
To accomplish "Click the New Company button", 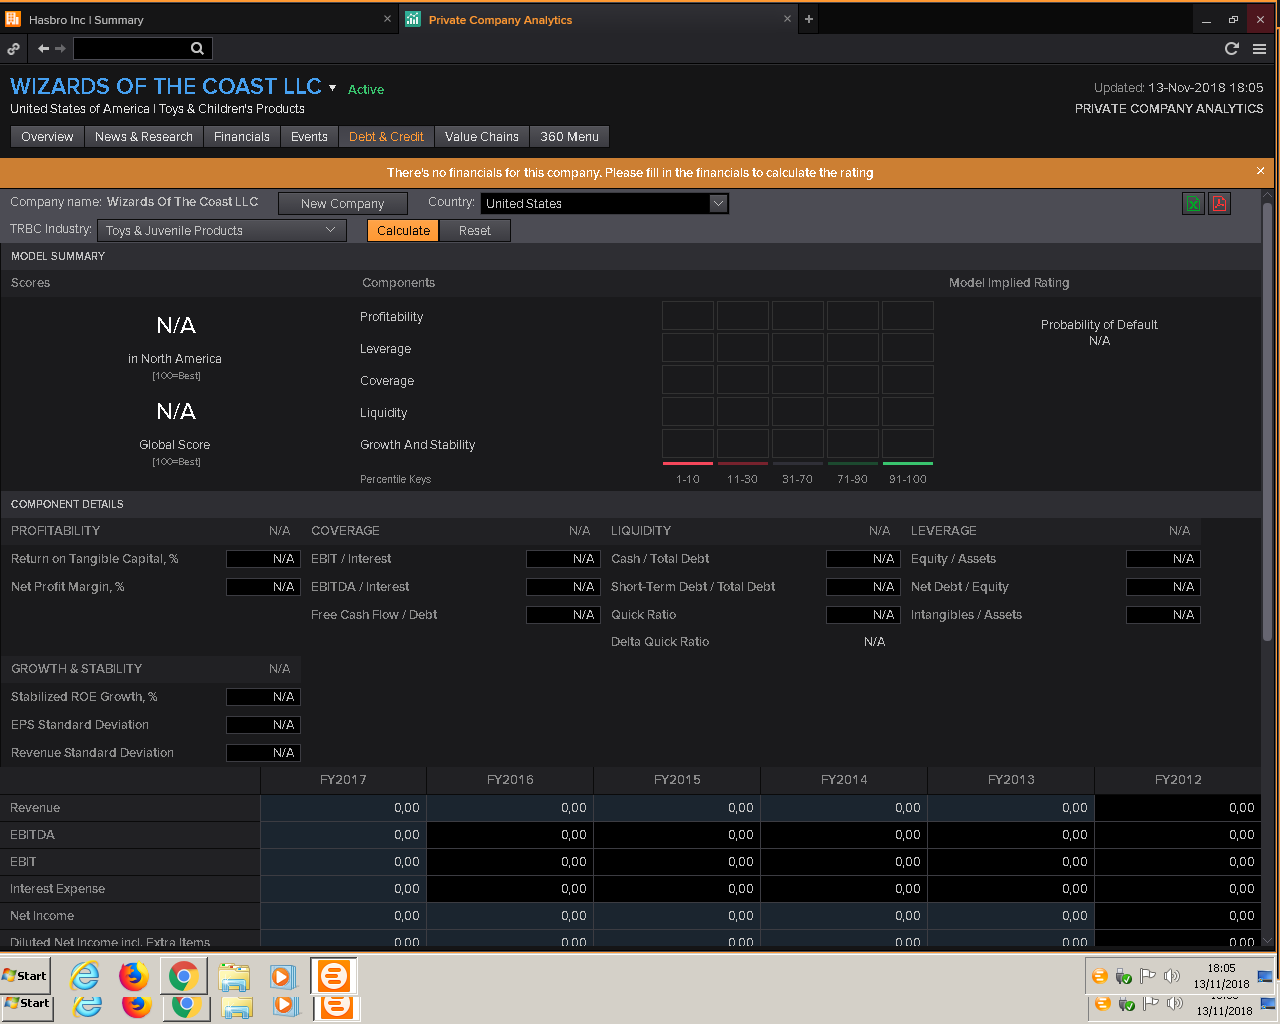I will (342, 203).
